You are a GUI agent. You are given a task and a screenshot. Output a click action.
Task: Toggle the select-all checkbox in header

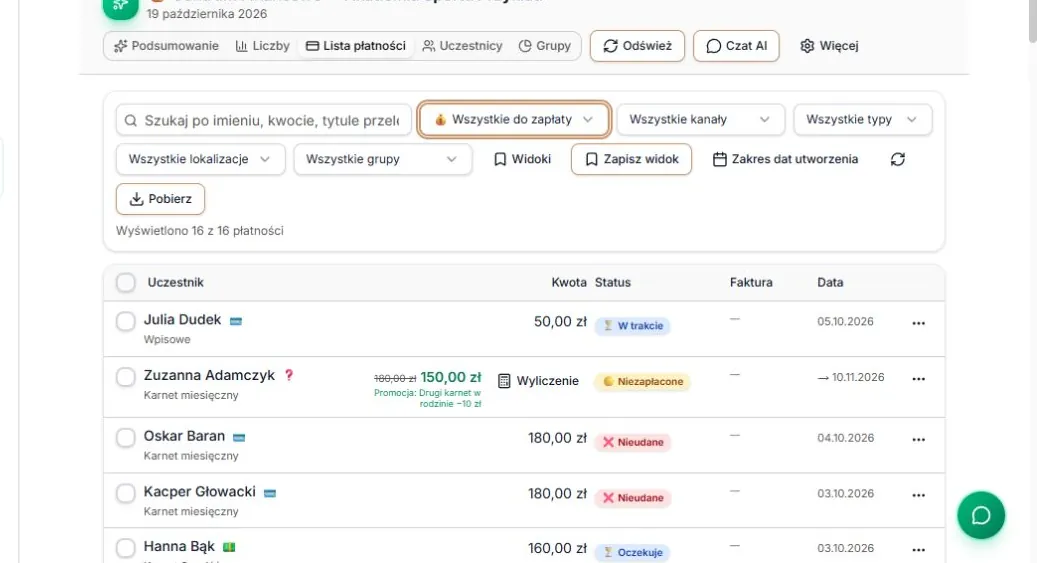(126, 282)
